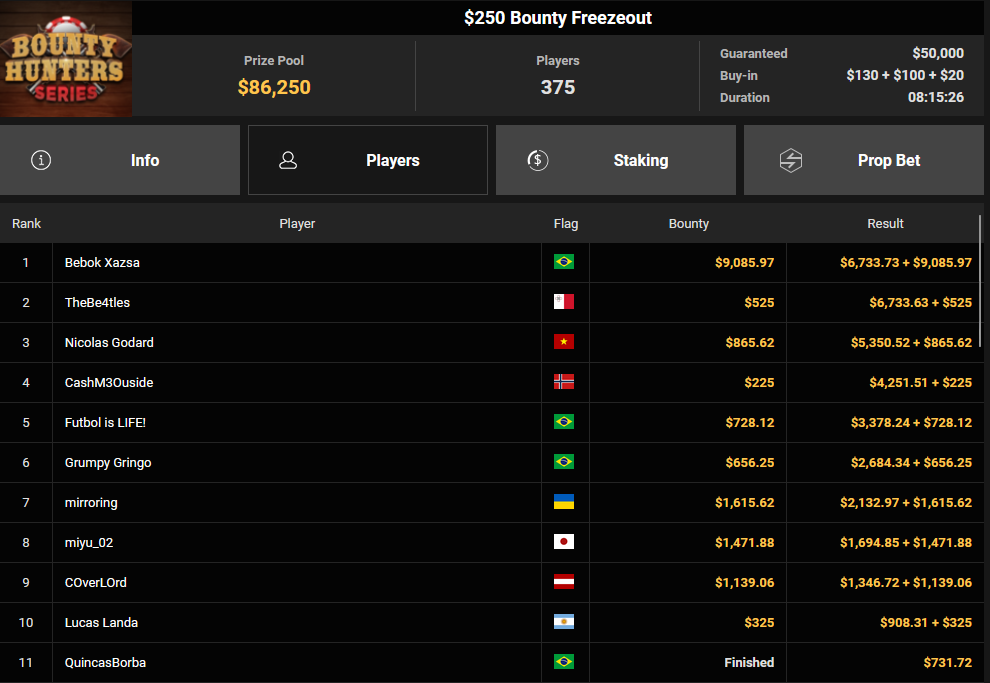The width and height of the screenshot is (990, 683).
Task: Click the Norway flag for CashM3Ouside
Action: (564, 382)
